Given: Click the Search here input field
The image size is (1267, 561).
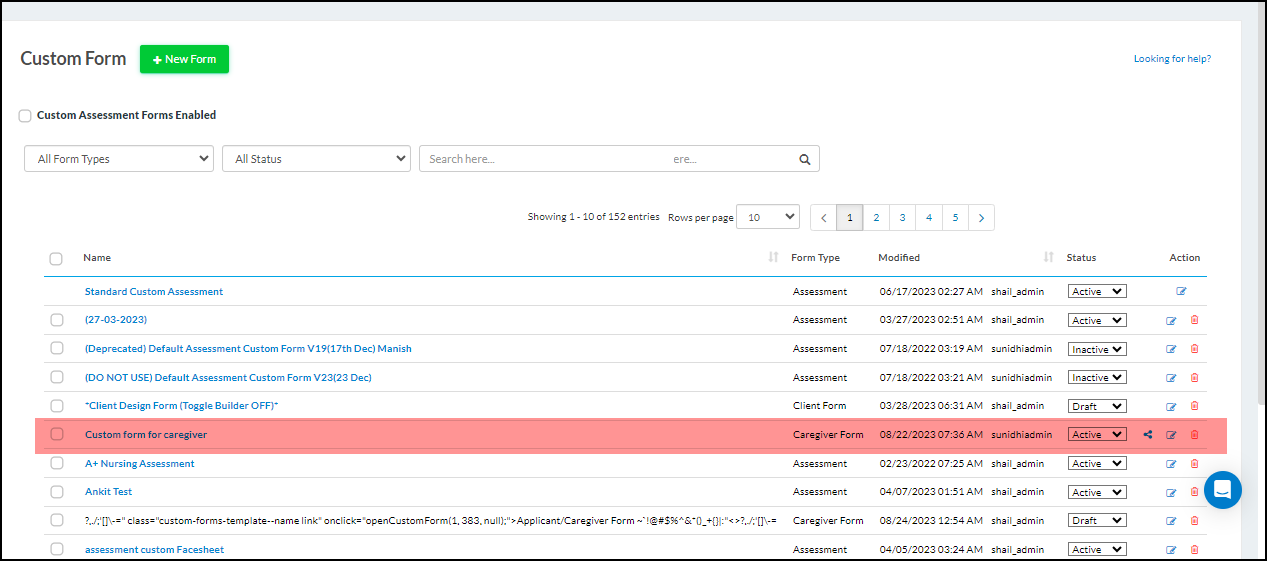Looking at the screenshot, I should pos(600,159).
